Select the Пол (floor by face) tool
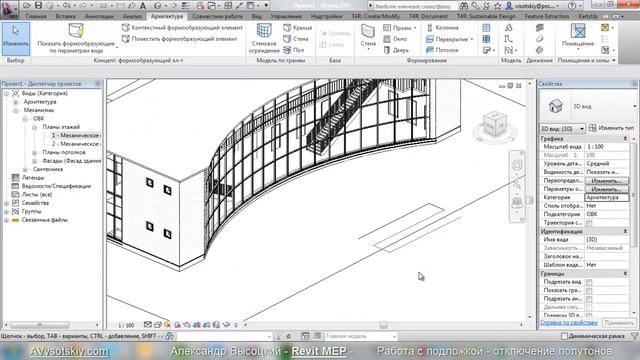This screenshot has width=640, height=360. (x=294, y=50)
